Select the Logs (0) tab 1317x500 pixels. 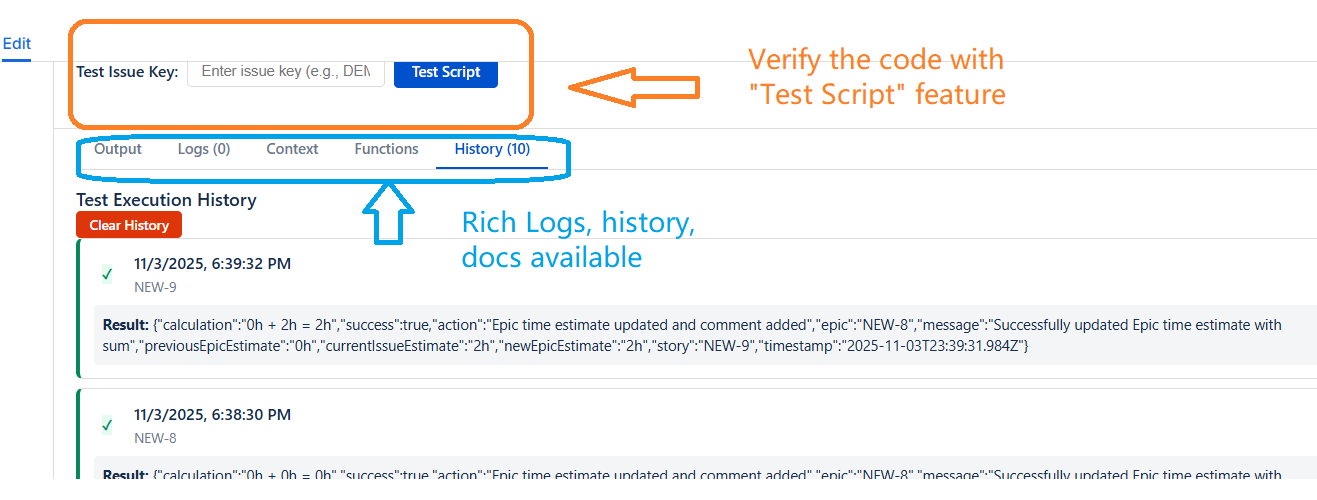click(204, 149)
